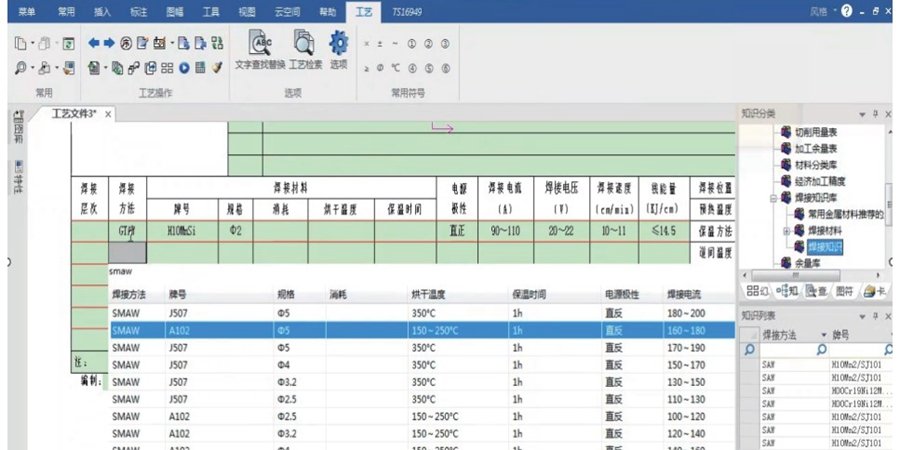Switch to the 图符 panel tab
The height and width of the screenshot is (450, 900).
pyautogui.click(x=844, y=292)
